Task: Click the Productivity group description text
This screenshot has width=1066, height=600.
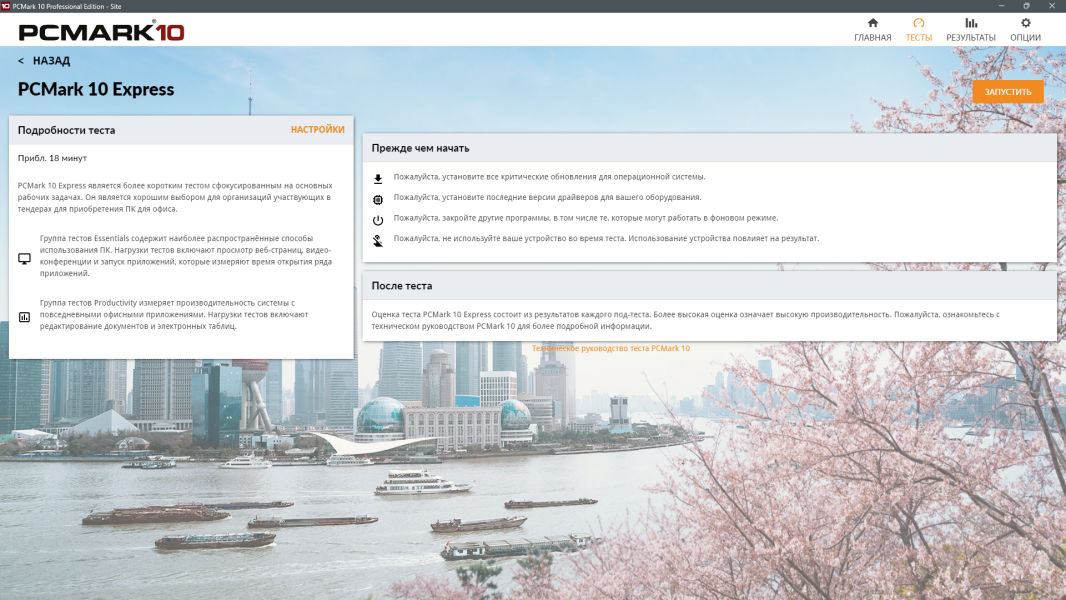Action: coord(174,315)
